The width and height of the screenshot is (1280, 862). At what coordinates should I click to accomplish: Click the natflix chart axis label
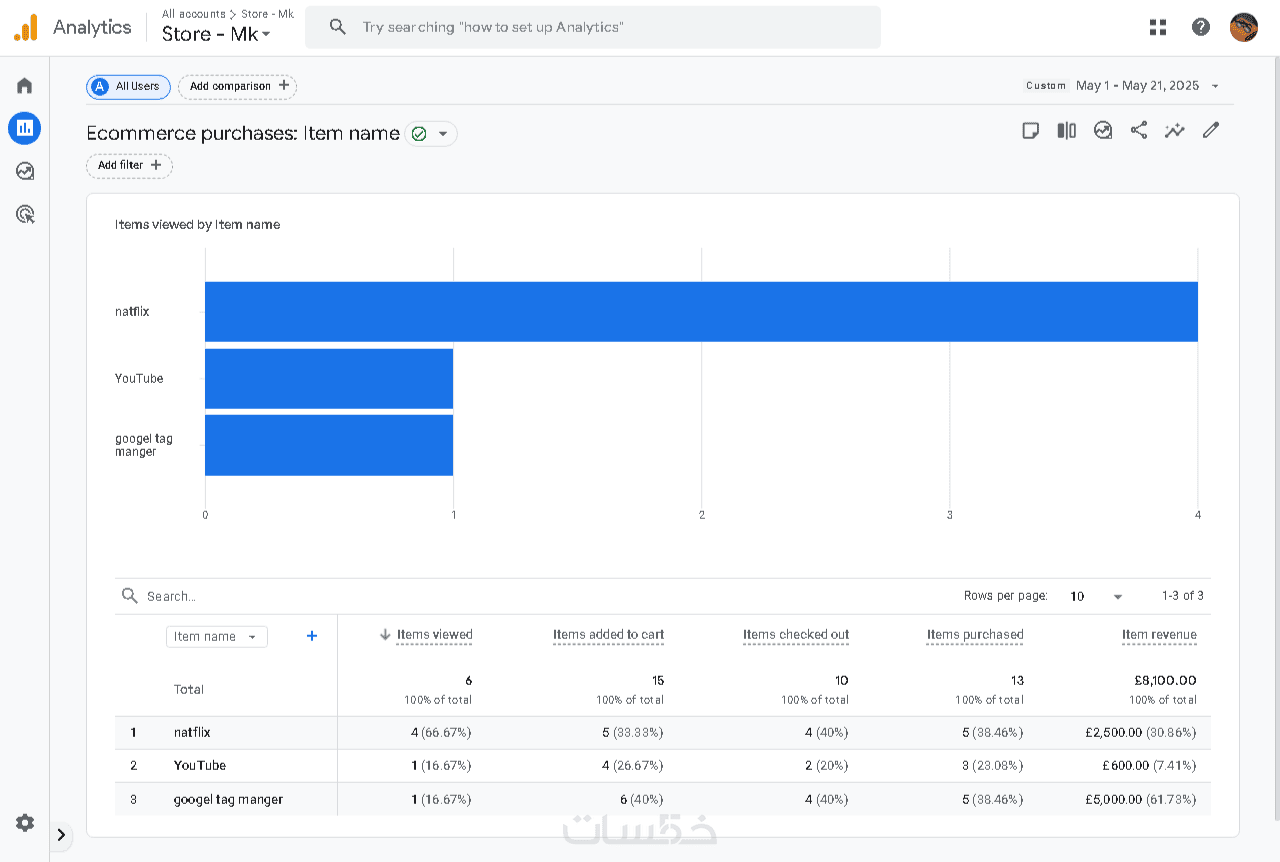click(x=132, y=312)
